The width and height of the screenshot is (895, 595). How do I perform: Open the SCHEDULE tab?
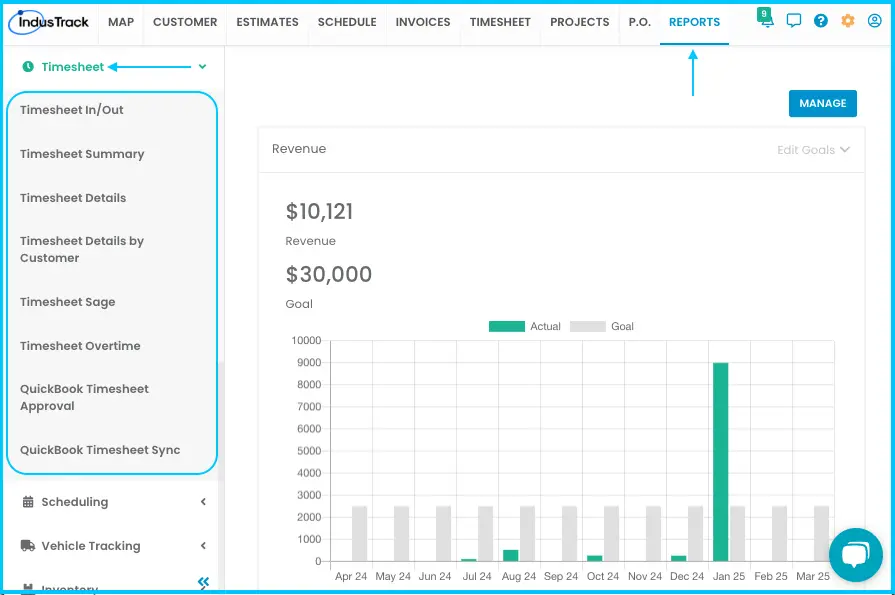pos(347,22)
